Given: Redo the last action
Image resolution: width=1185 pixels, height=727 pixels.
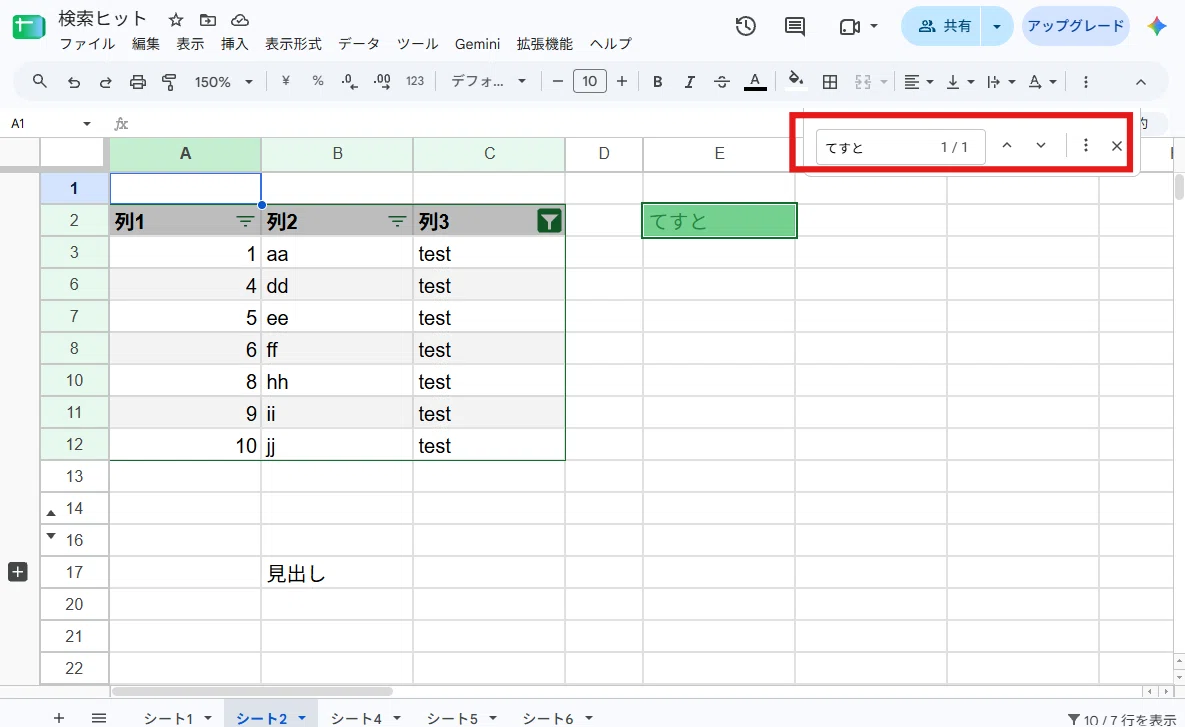Looking at the screenshot, I should (106, 82).
